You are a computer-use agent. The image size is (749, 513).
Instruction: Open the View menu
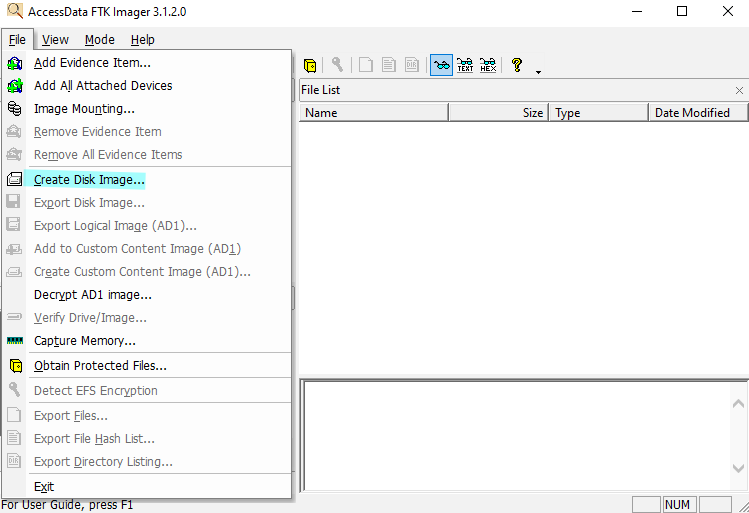coord(55,40)
